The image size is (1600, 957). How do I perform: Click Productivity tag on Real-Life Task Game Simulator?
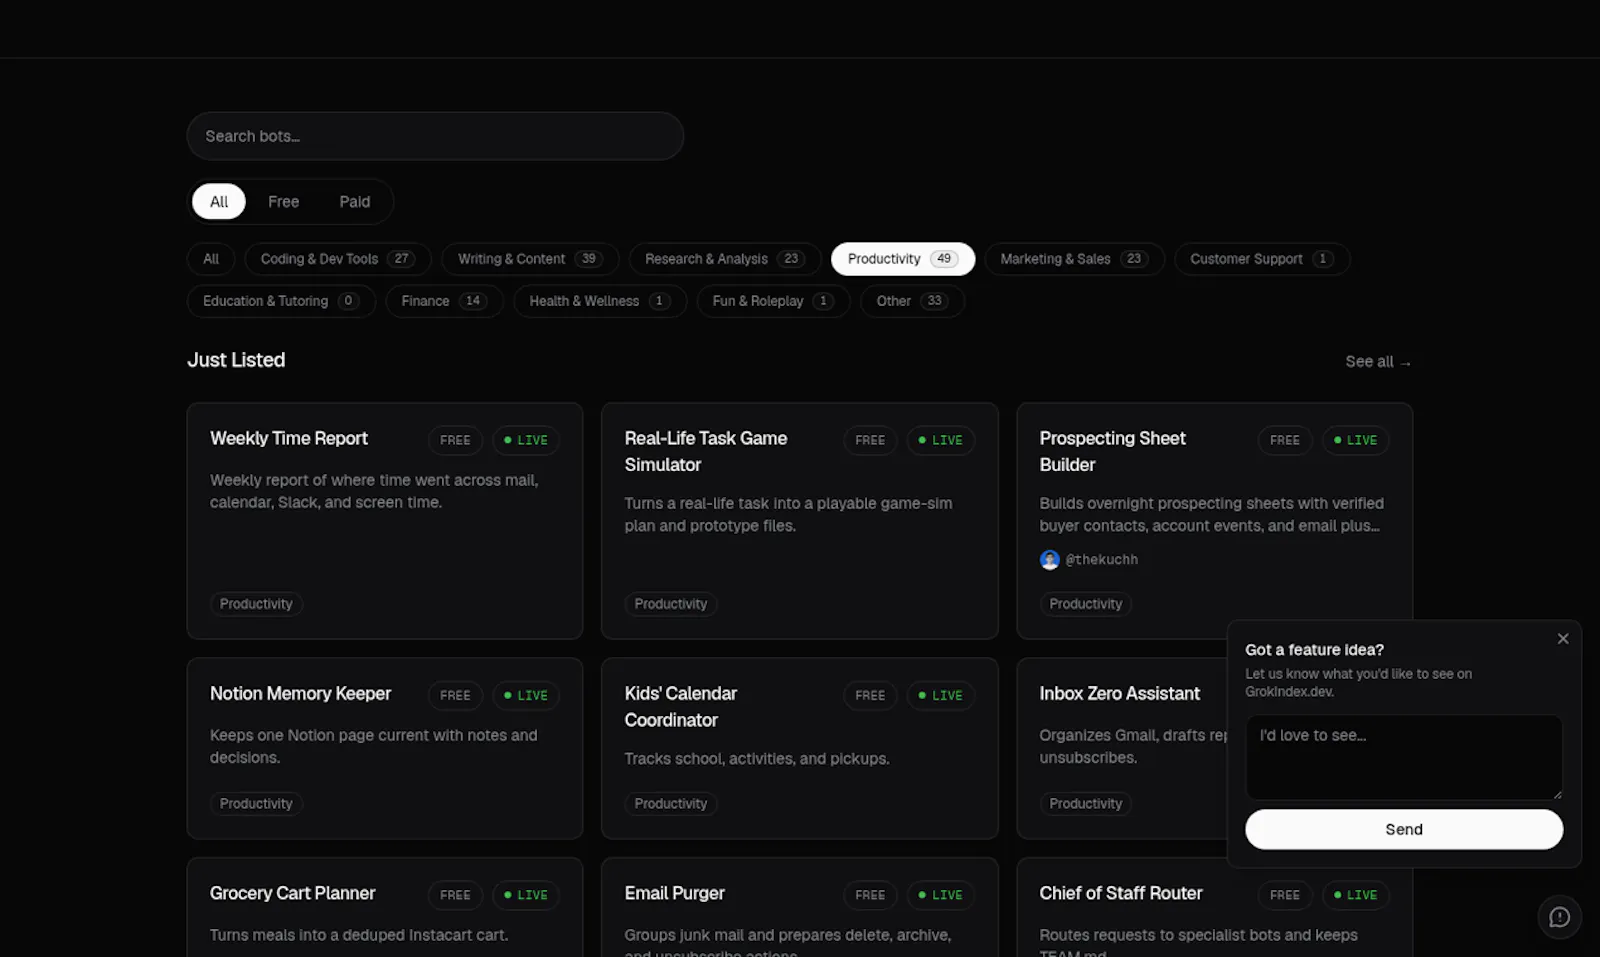671,604
